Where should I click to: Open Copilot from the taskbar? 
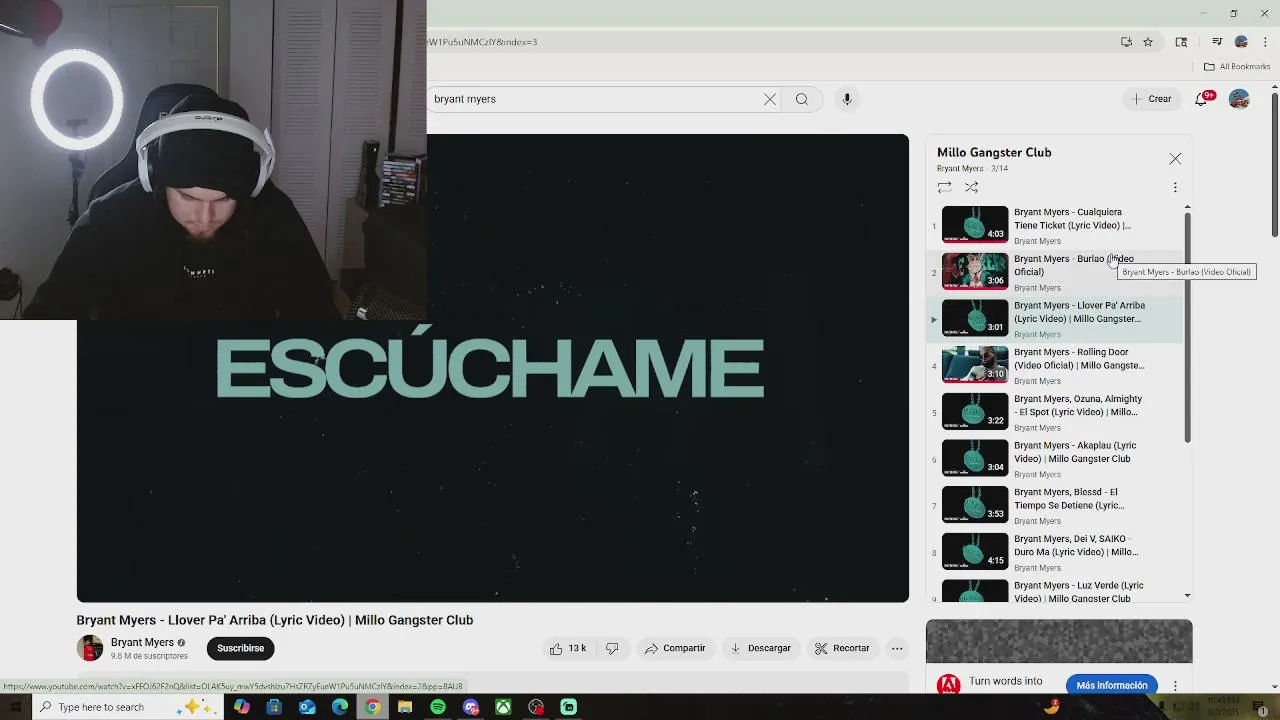242,707
